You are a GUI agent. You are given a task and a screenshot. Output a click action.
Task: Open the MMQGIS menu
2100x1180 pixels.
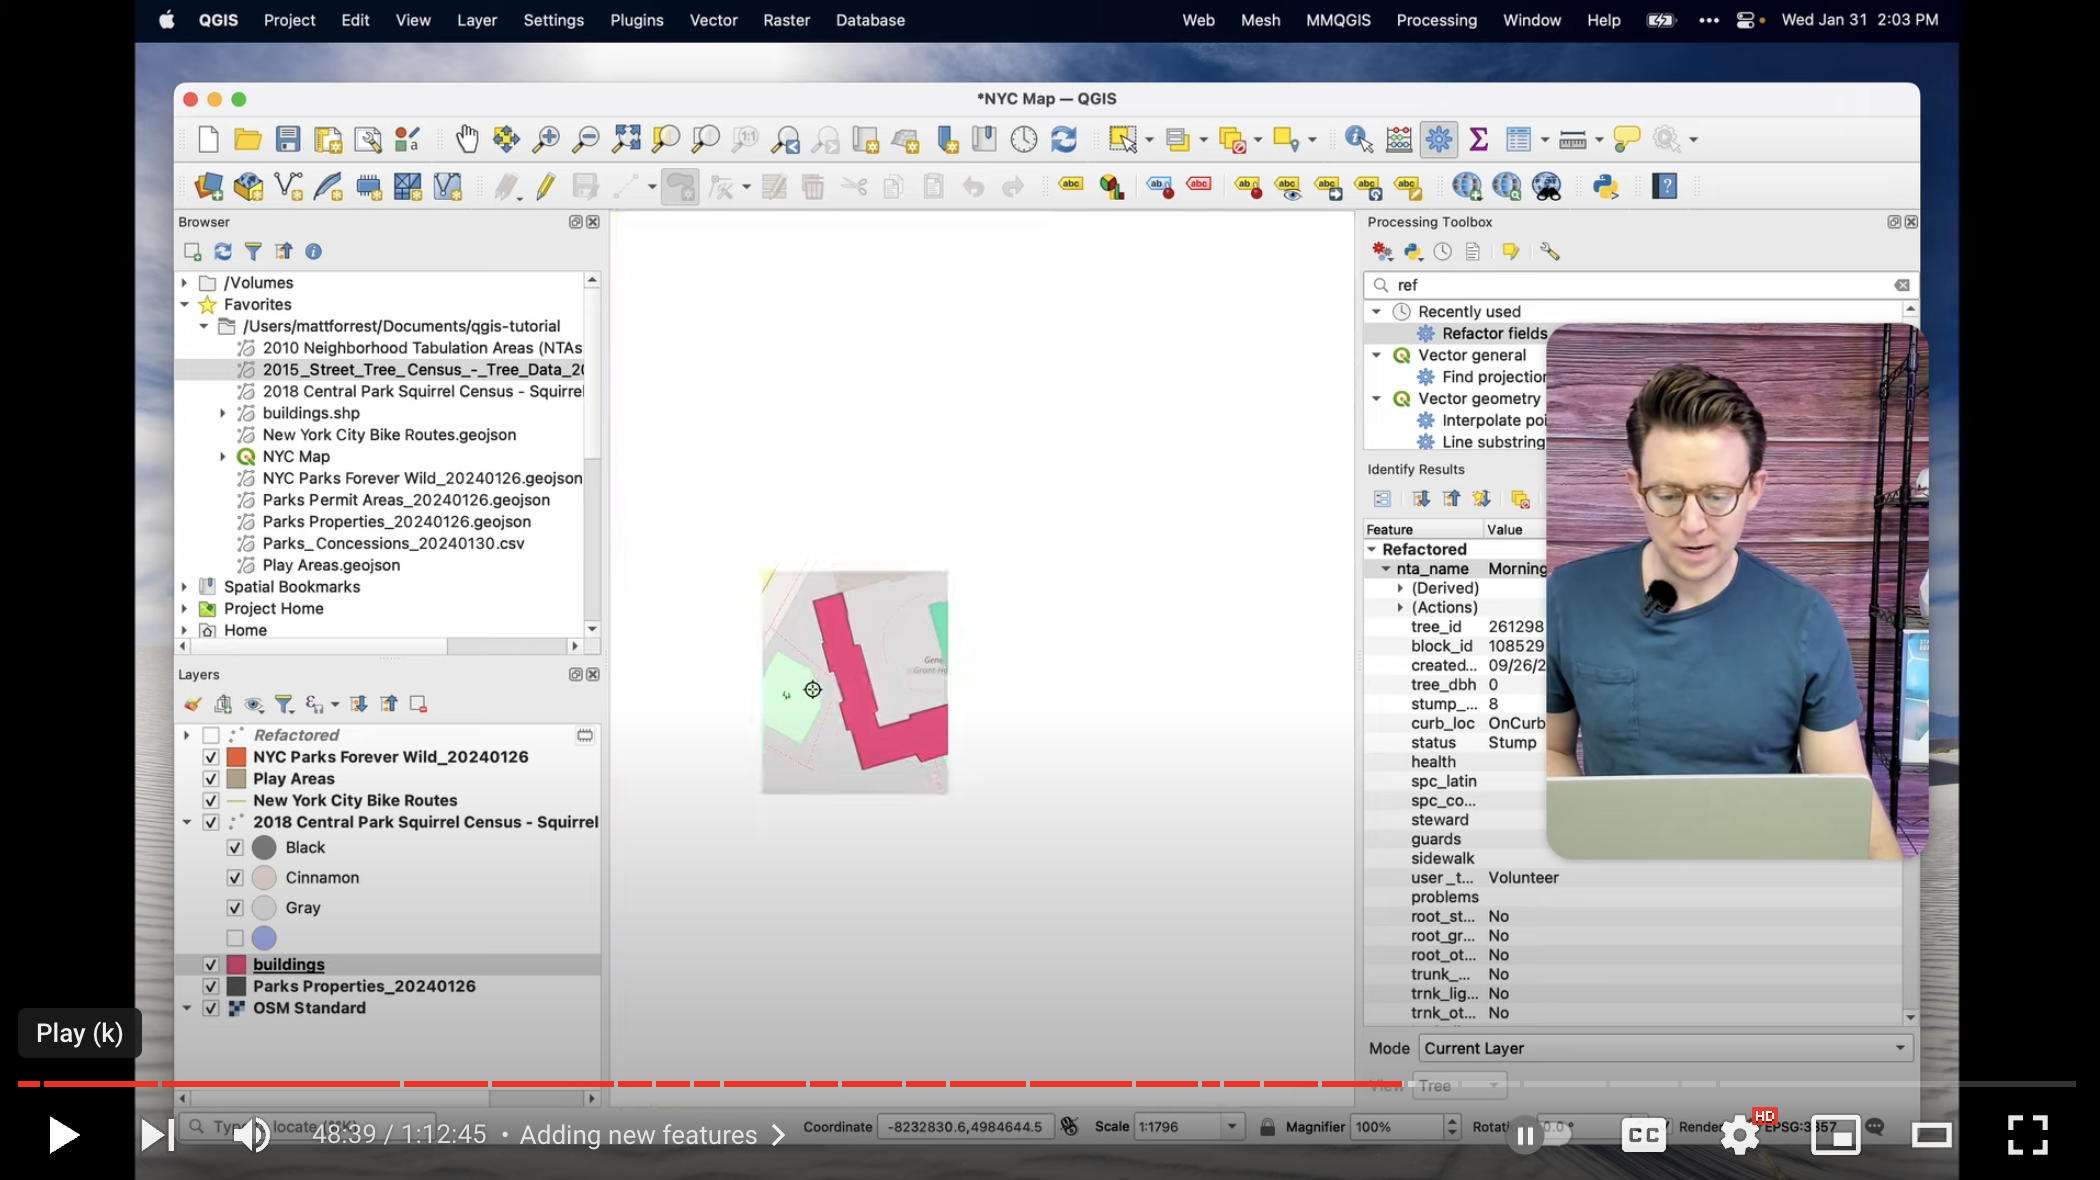pyautogui.click(x=1338, y=20)
